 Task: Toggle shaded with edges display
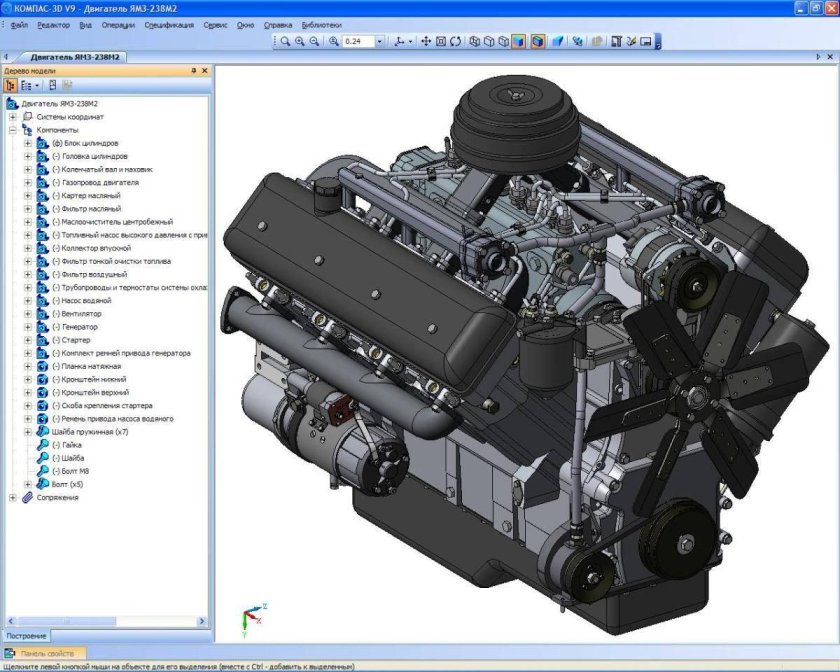(x=537, y=42)
